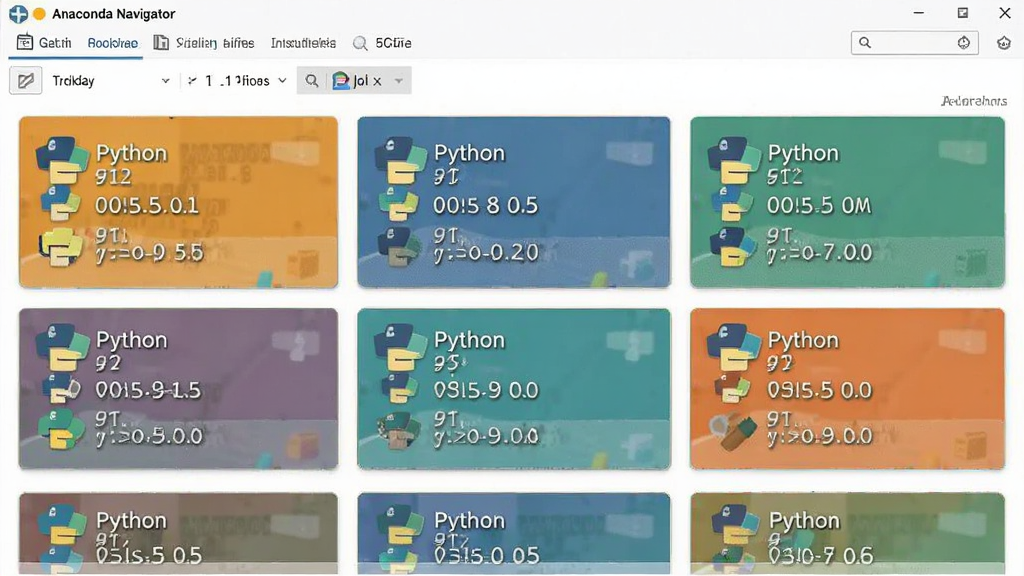Click the colorful icon on the joi chip
Image resolution: width=1024 pixels, height=576 pixels.
point(341,81)
